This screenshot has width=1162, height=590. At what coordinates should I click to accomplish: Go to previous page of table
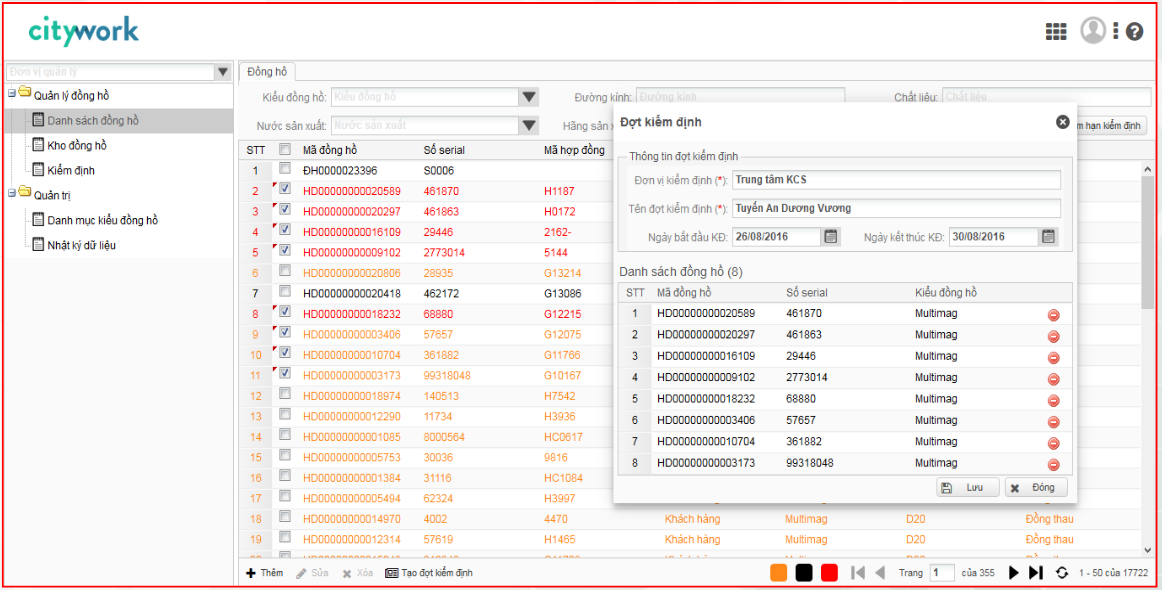point(880,573)
